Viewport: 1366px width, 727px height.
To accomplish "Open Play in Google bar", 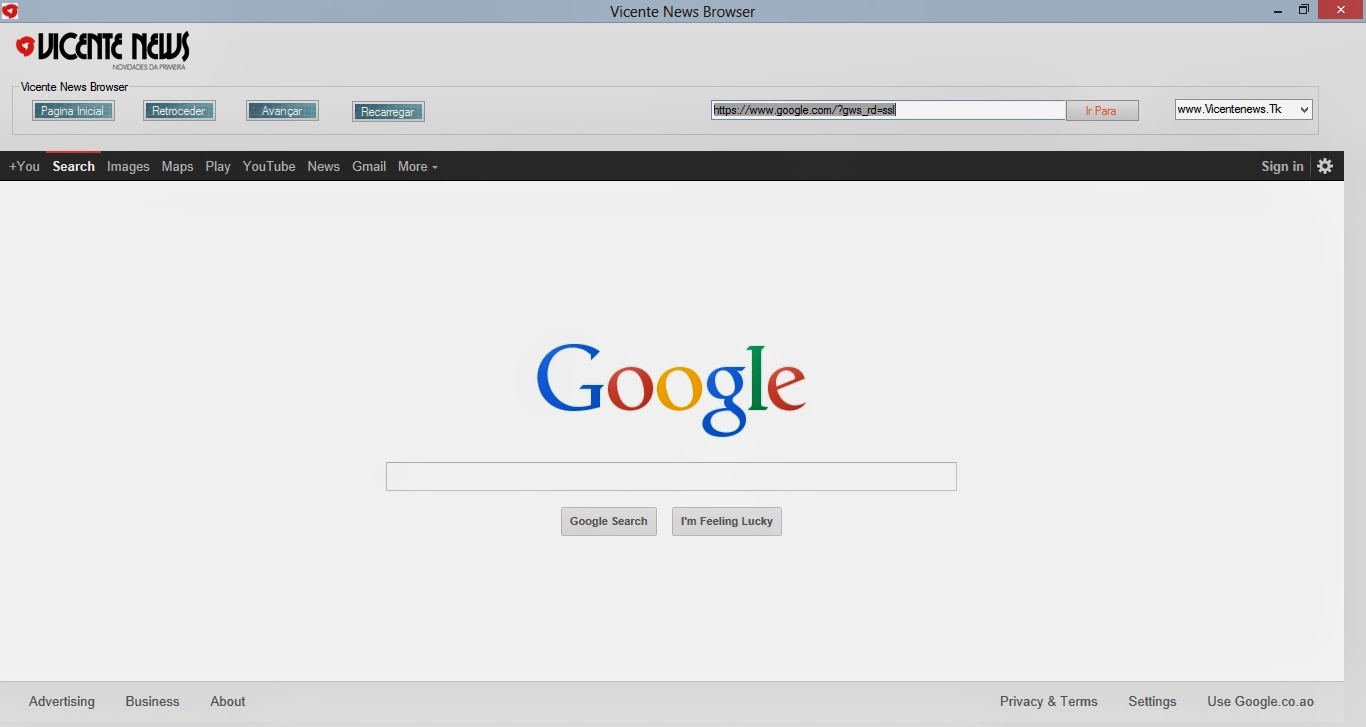I will pos(218,166).
